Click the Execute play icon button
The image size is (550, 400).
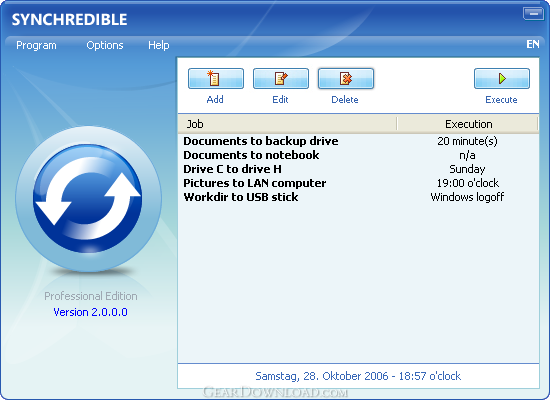coord(502,79)
